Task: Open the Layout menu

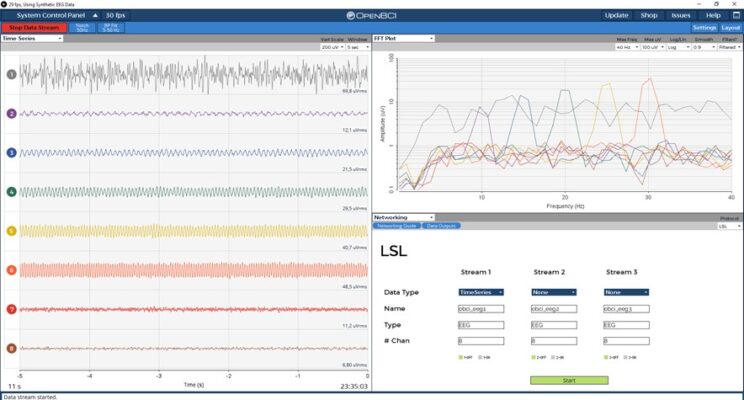Action: pyautogui.click(x=731, y=28)
